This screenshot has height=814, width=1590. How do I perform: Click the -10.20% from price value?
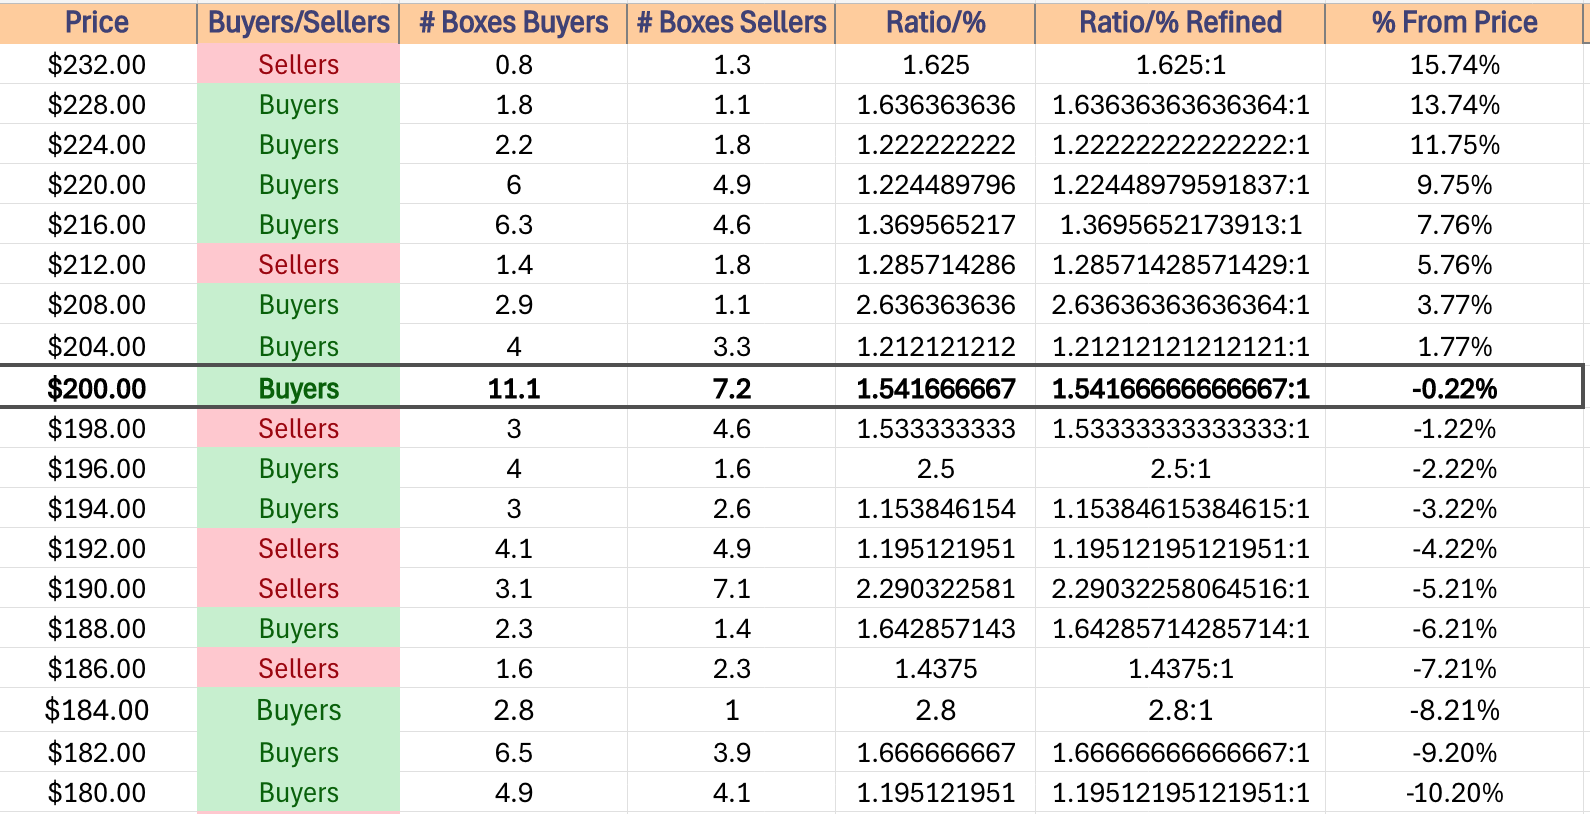click(x=1454, y=793)
